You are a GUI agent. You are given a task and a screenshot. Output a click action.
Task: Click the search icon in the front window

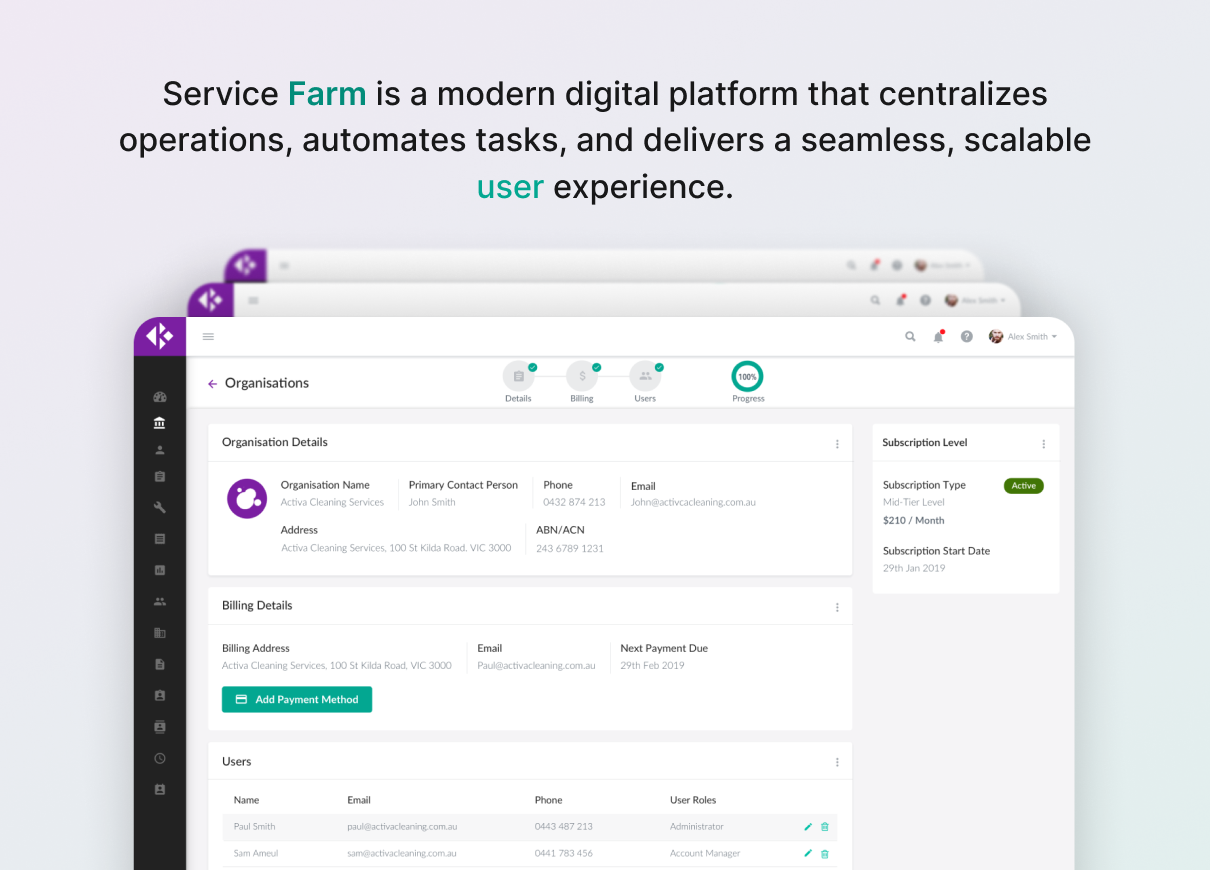910,337
